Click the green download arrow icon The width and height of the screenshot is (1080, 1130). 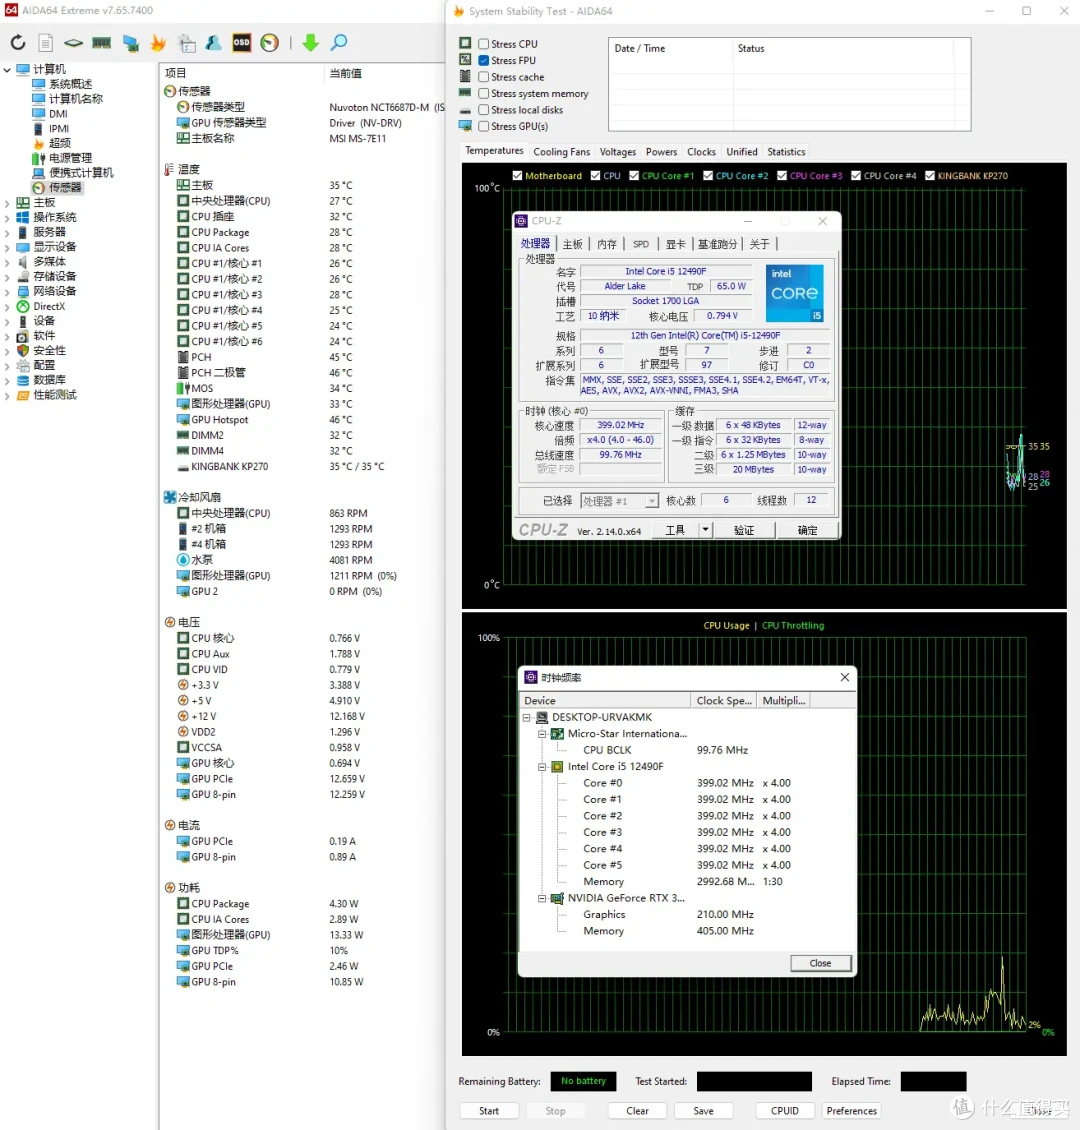pyautogui.click(x=311, y=43)
